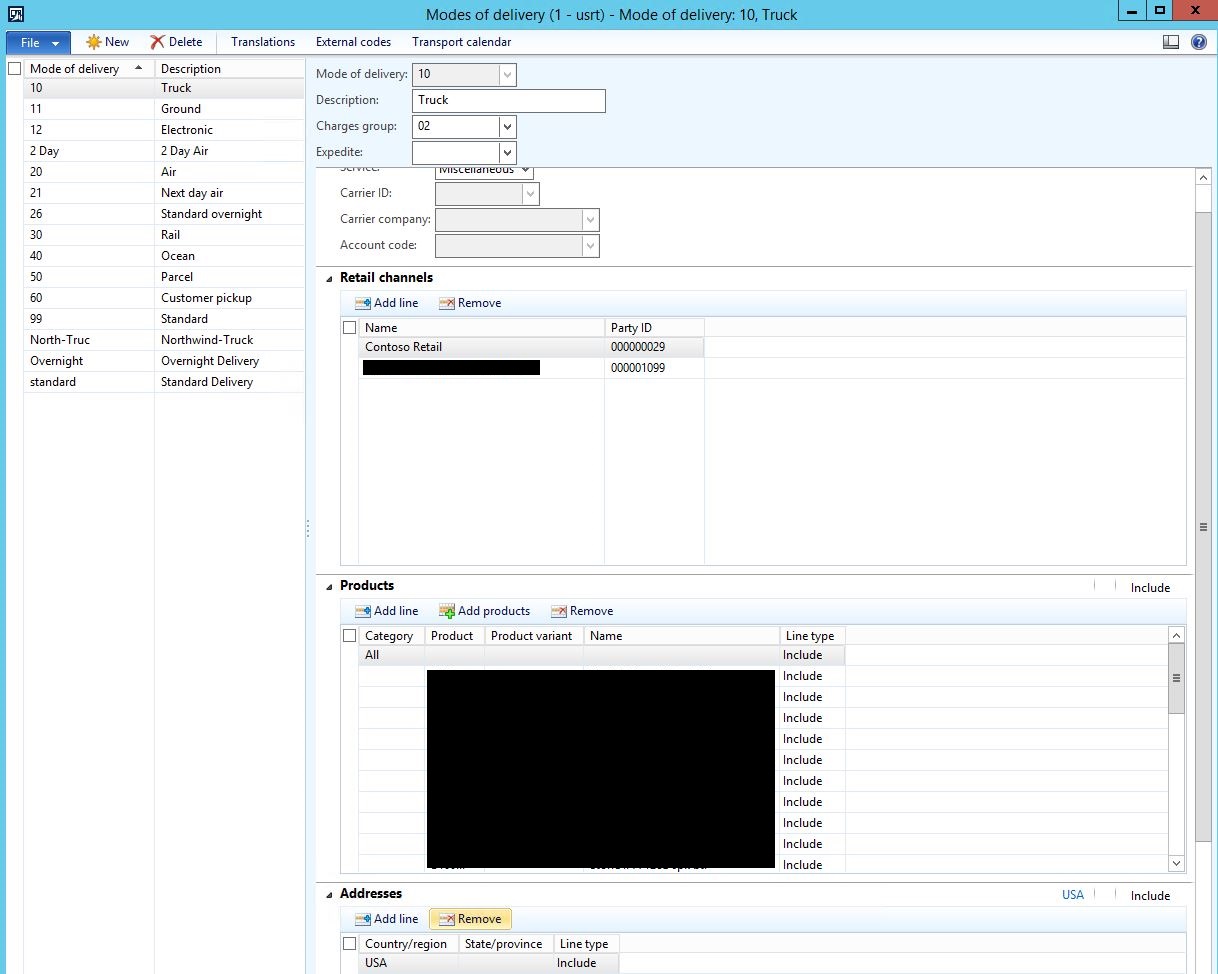The width and height of the screenshot is (1218, 974).
Task: Sort by the Mode of delivery column header
Action: (x=89, y=69)
